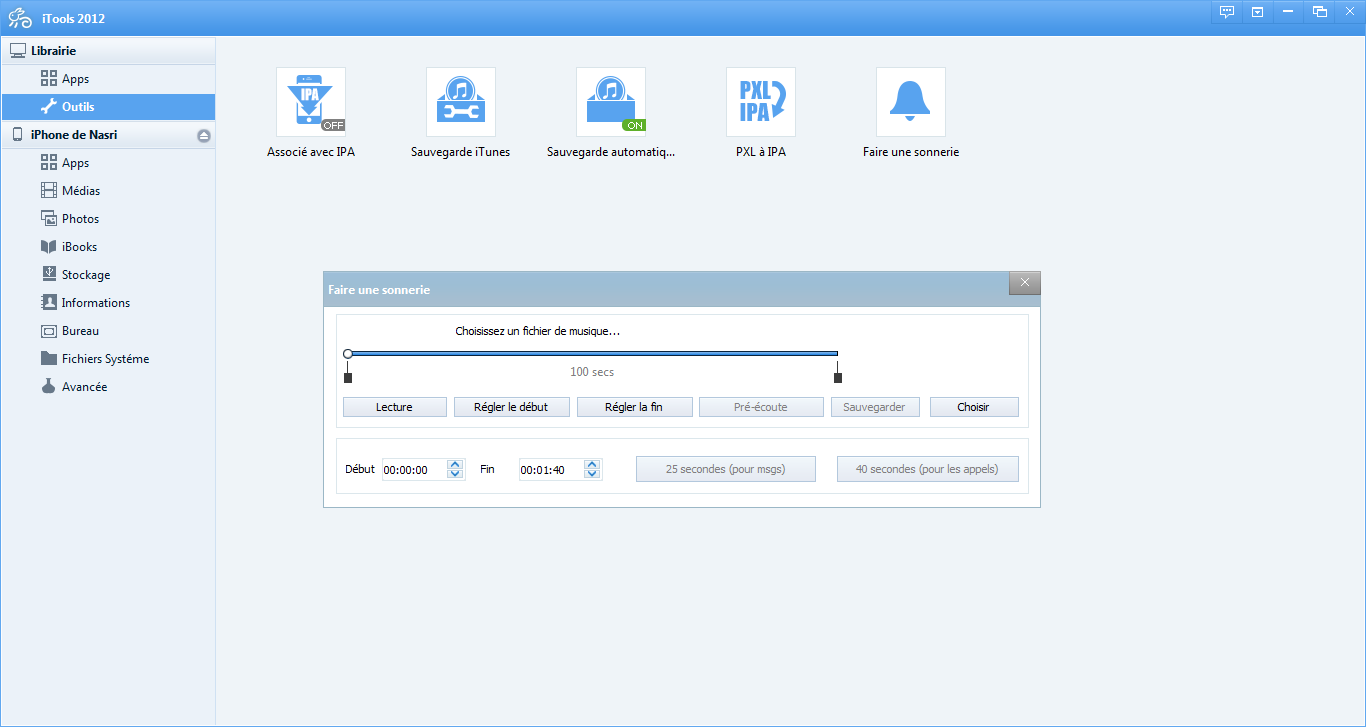1366x727 pixels.
Task: Click the 25 secondes (pour msgs) button
Action: [x=726, y=469]
